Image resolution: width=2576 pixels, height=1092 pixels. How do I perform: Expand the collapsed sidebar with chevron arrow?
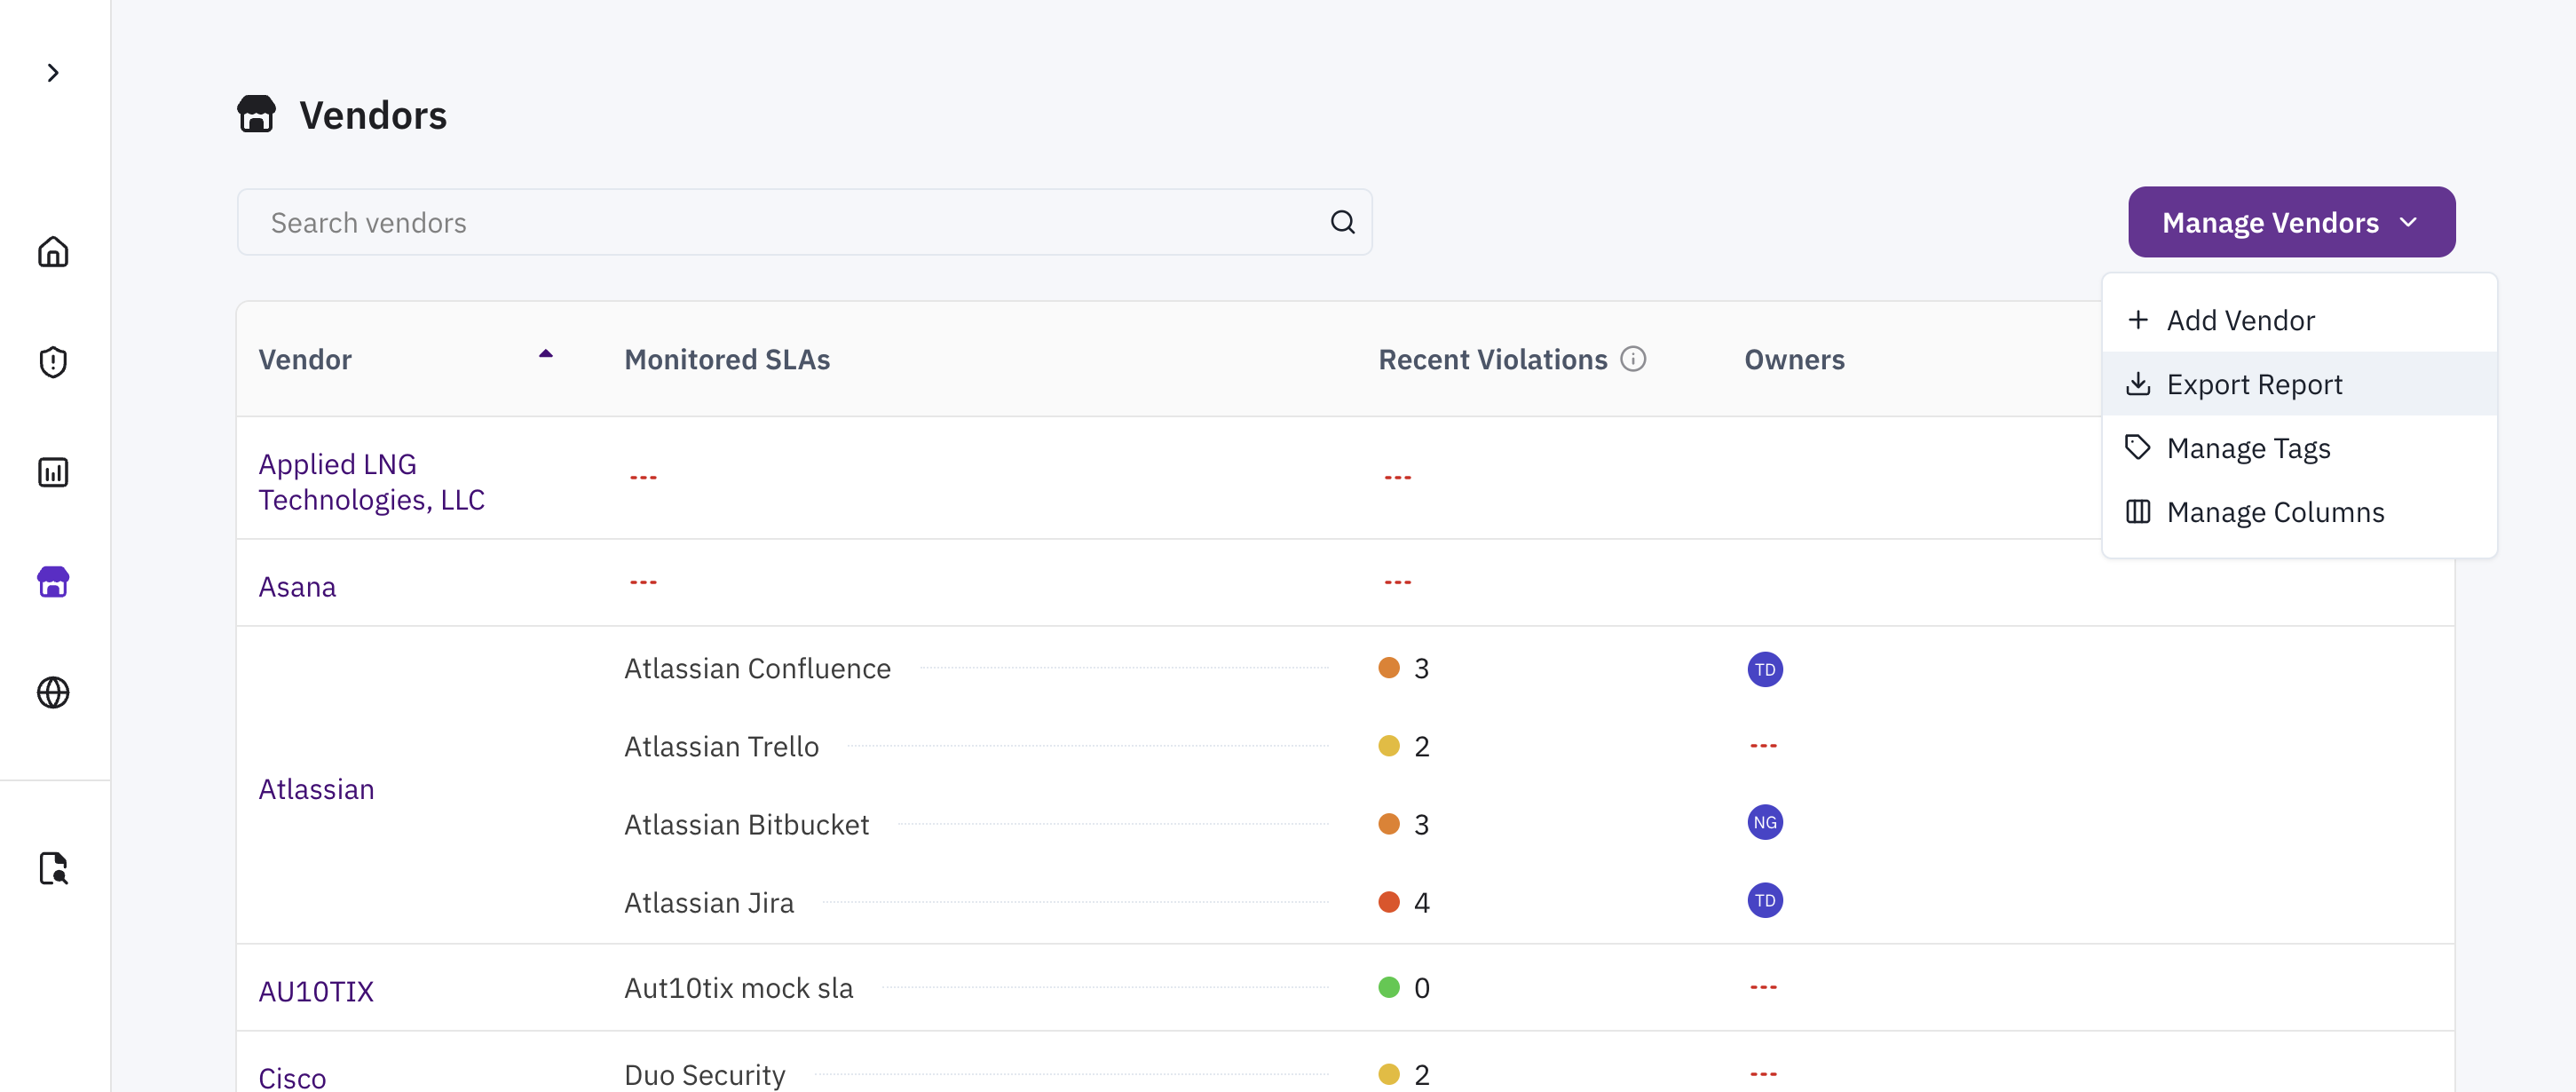click(53, 73)
